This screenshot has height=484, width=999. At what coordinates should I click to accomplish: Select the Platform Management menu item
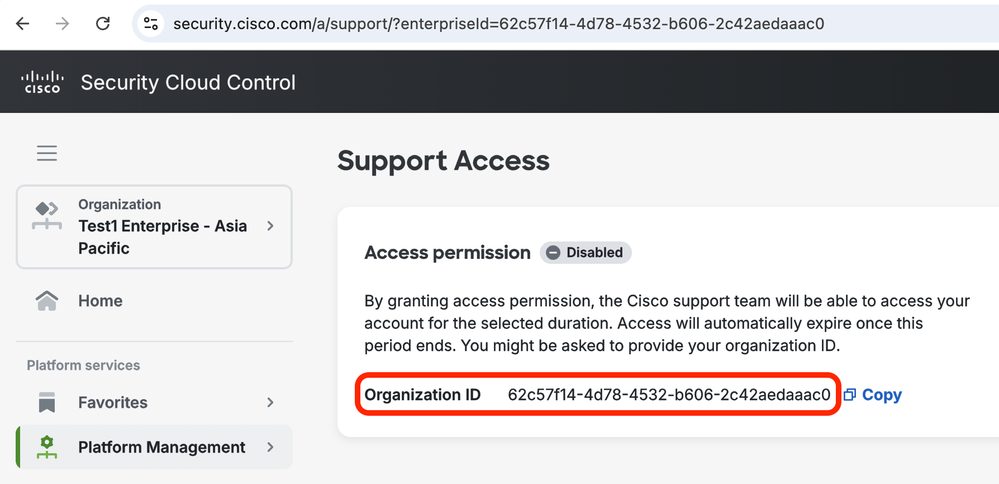point(154,447)
